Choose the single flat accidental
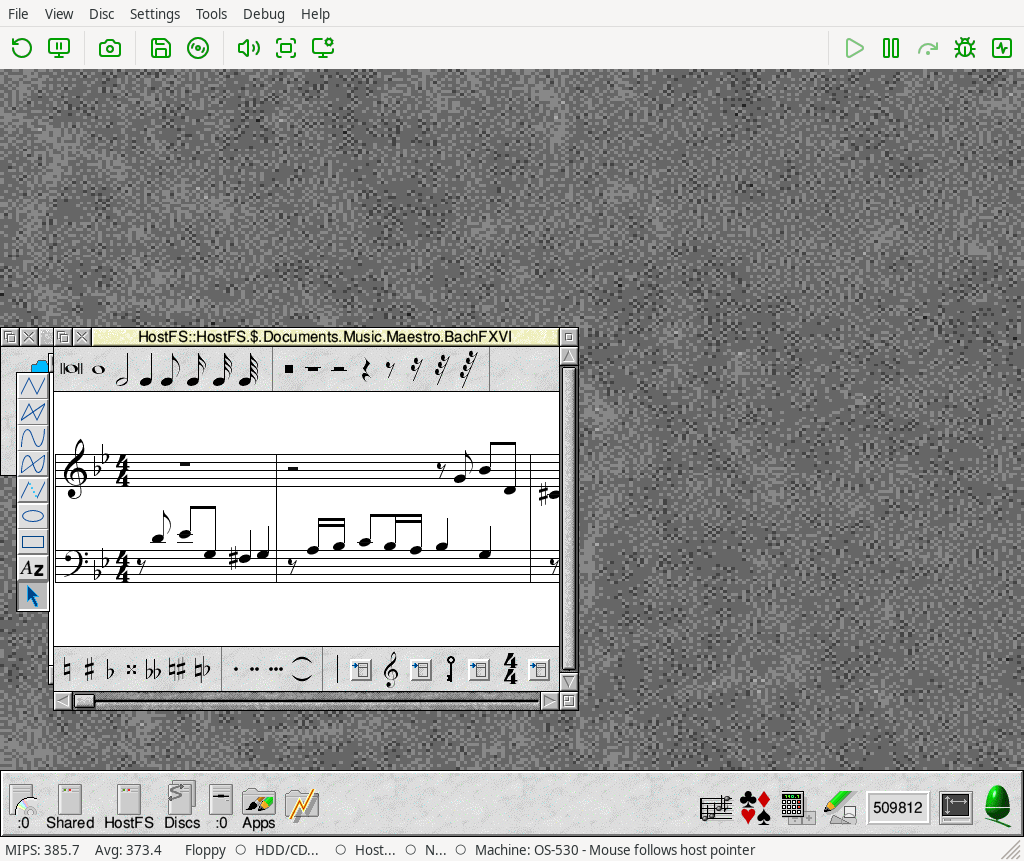Image resolution: width=1024 pixels, height=861 pixels. tap(110, 670)
